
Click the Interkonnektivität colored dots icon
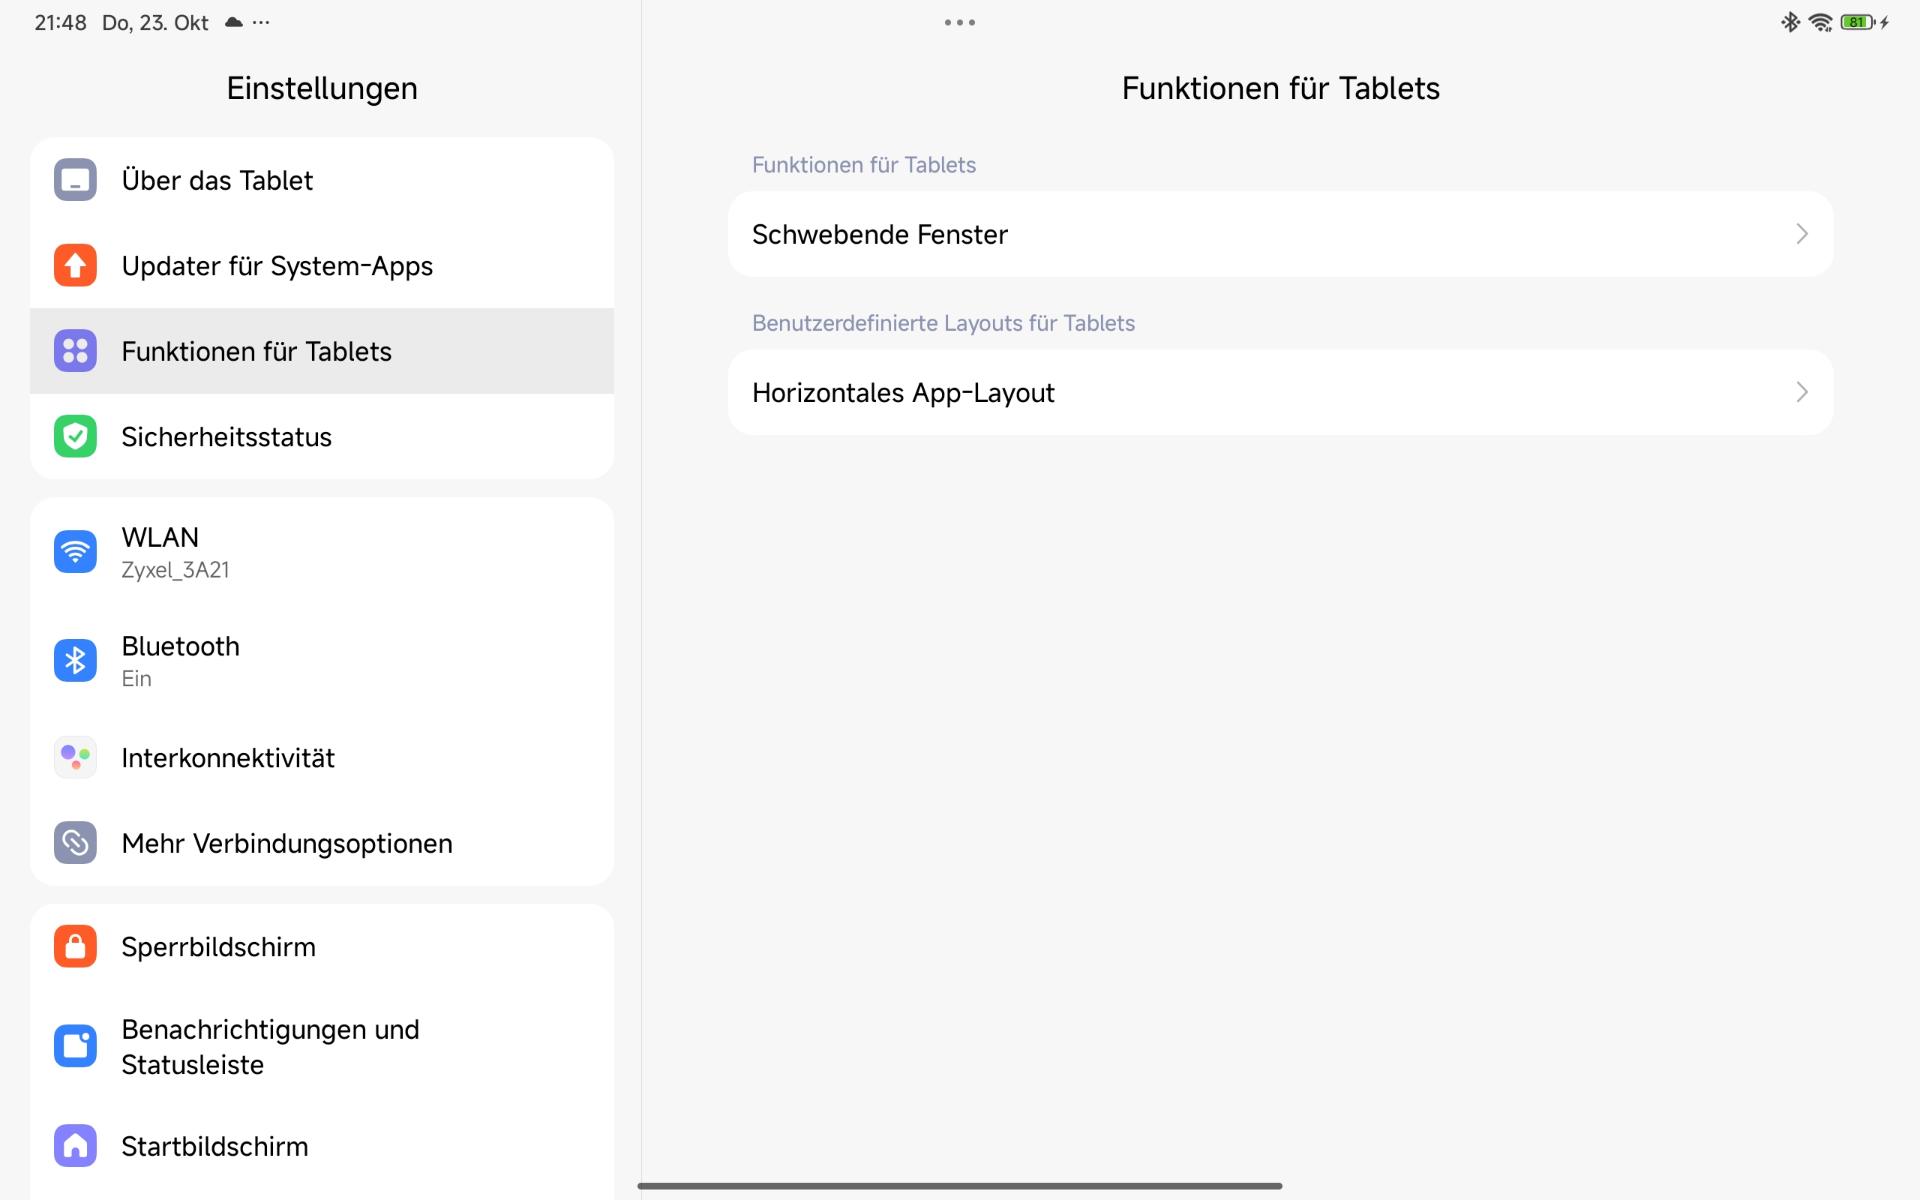click(75, 758)
